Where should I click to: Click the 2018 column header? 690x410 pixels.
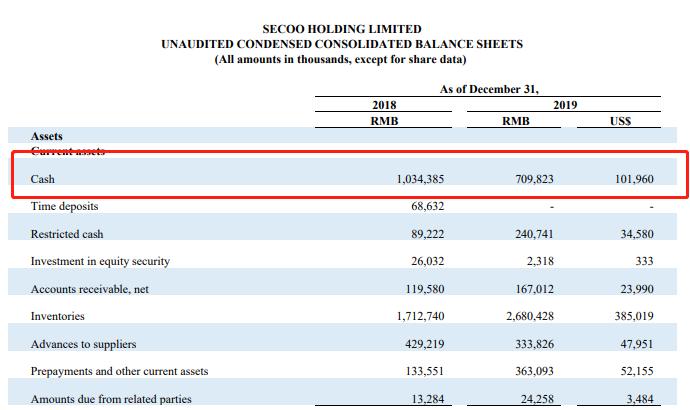click(x=385, y=105)
